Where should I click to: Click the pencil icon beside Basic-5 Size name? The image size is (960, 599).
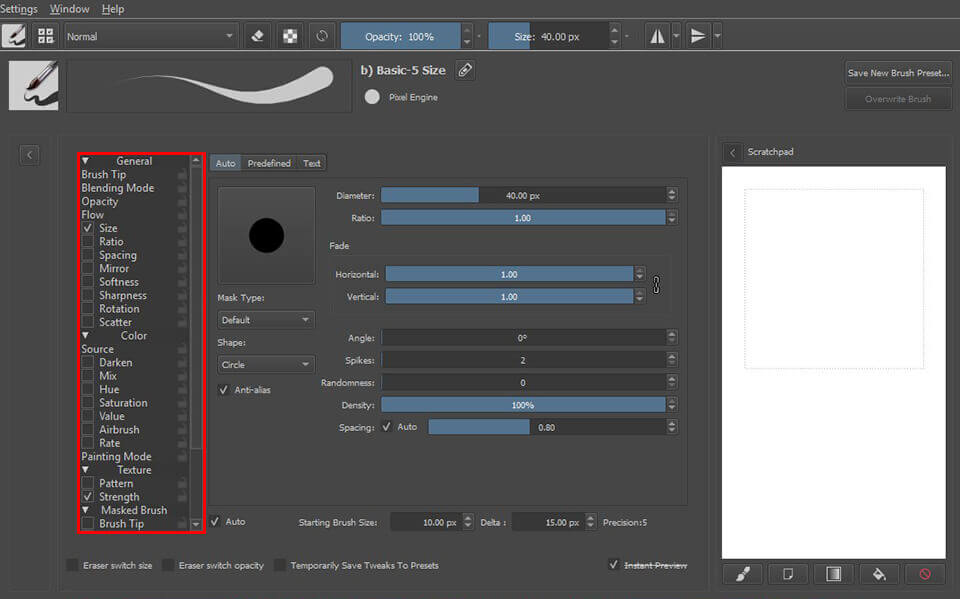click(x=463, y=70)
